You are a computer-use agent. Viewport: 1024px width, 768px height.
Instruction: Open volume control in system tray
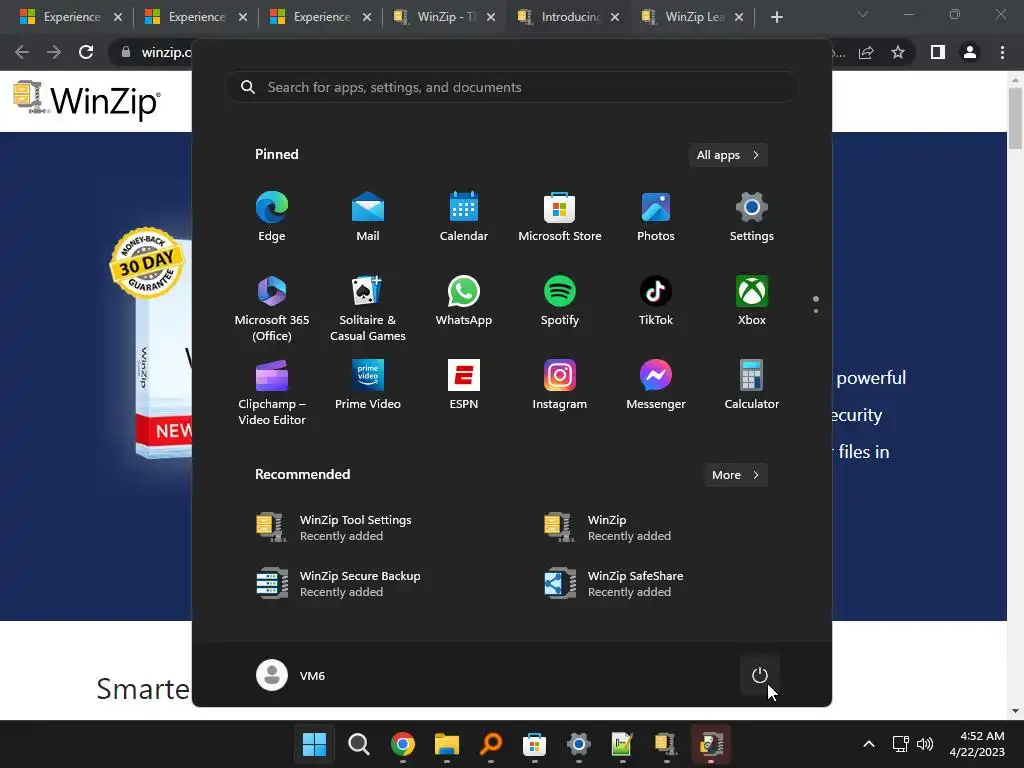tap(925, 744)
